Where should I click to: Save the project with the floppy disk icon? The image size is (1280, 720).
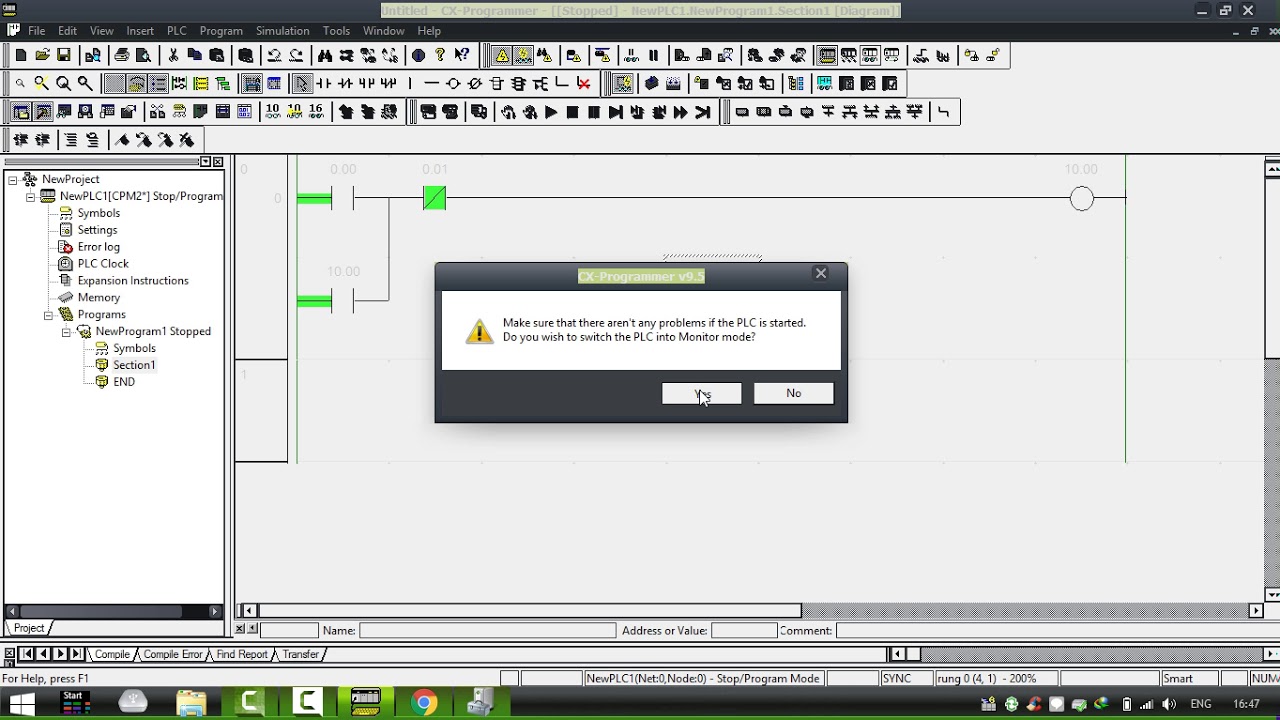click(64, 56)
